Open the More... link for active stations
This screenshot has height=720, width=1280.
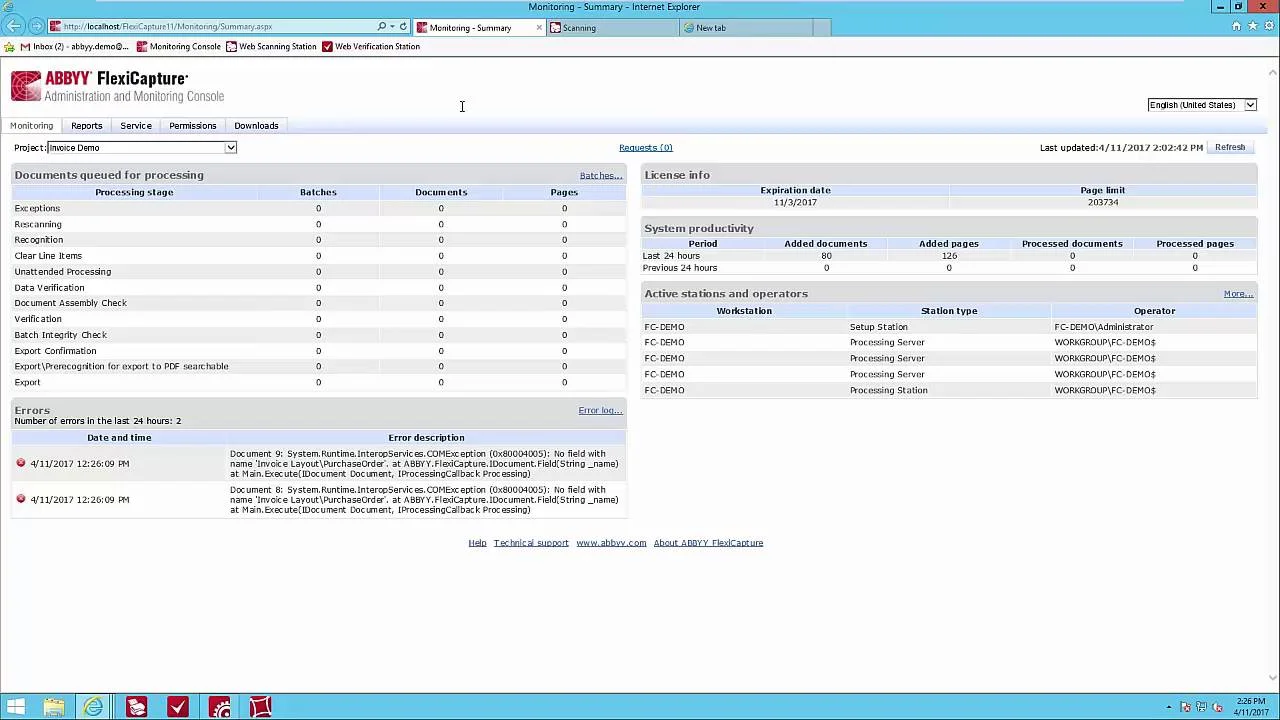(x=1238, y=294)
